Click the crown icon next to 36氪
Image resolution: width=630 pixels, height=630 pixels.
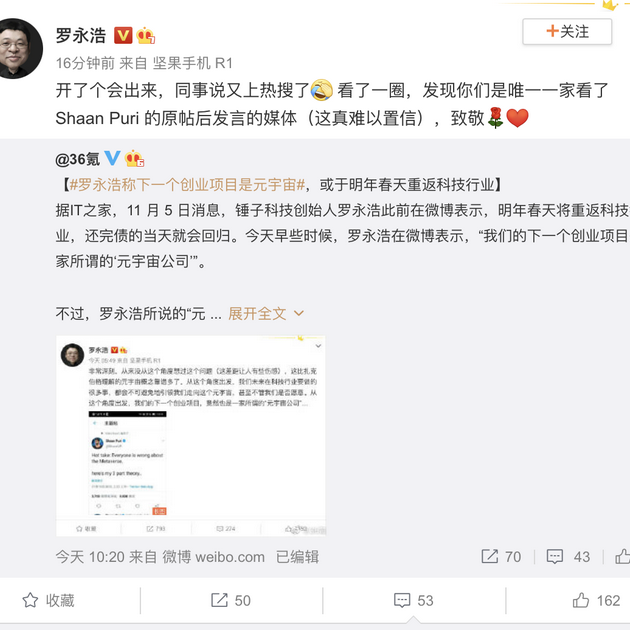coord(134,158)
